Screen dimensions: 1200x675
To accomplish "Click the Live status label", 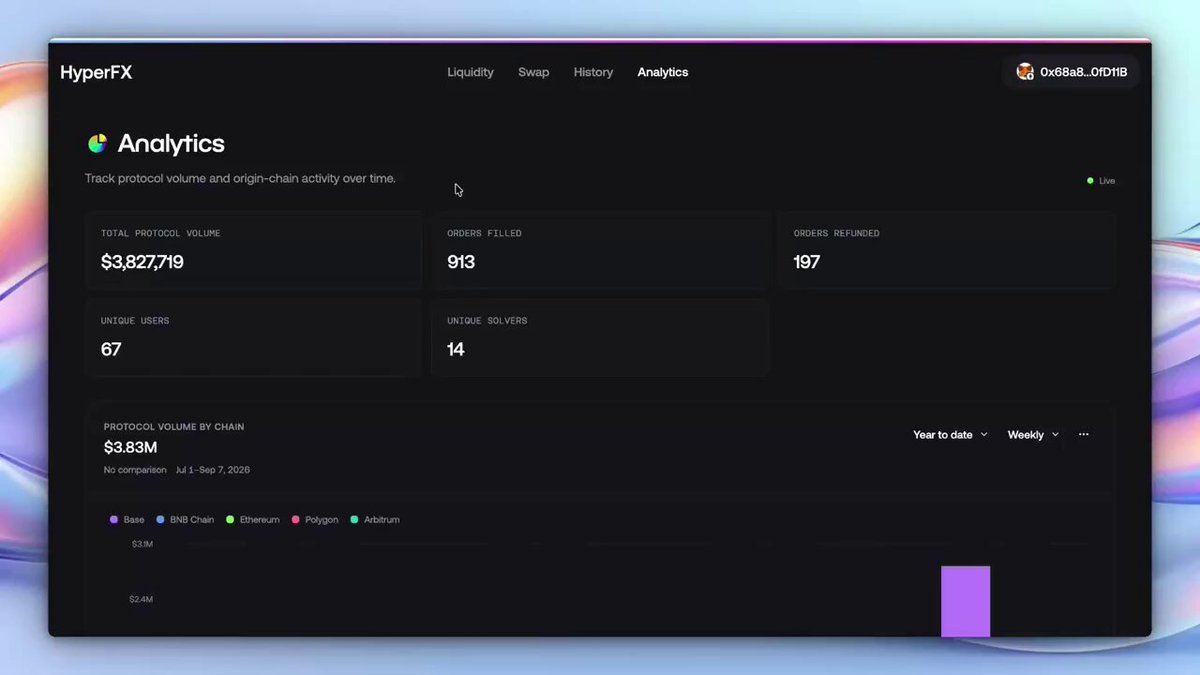I will [1107, 181].
